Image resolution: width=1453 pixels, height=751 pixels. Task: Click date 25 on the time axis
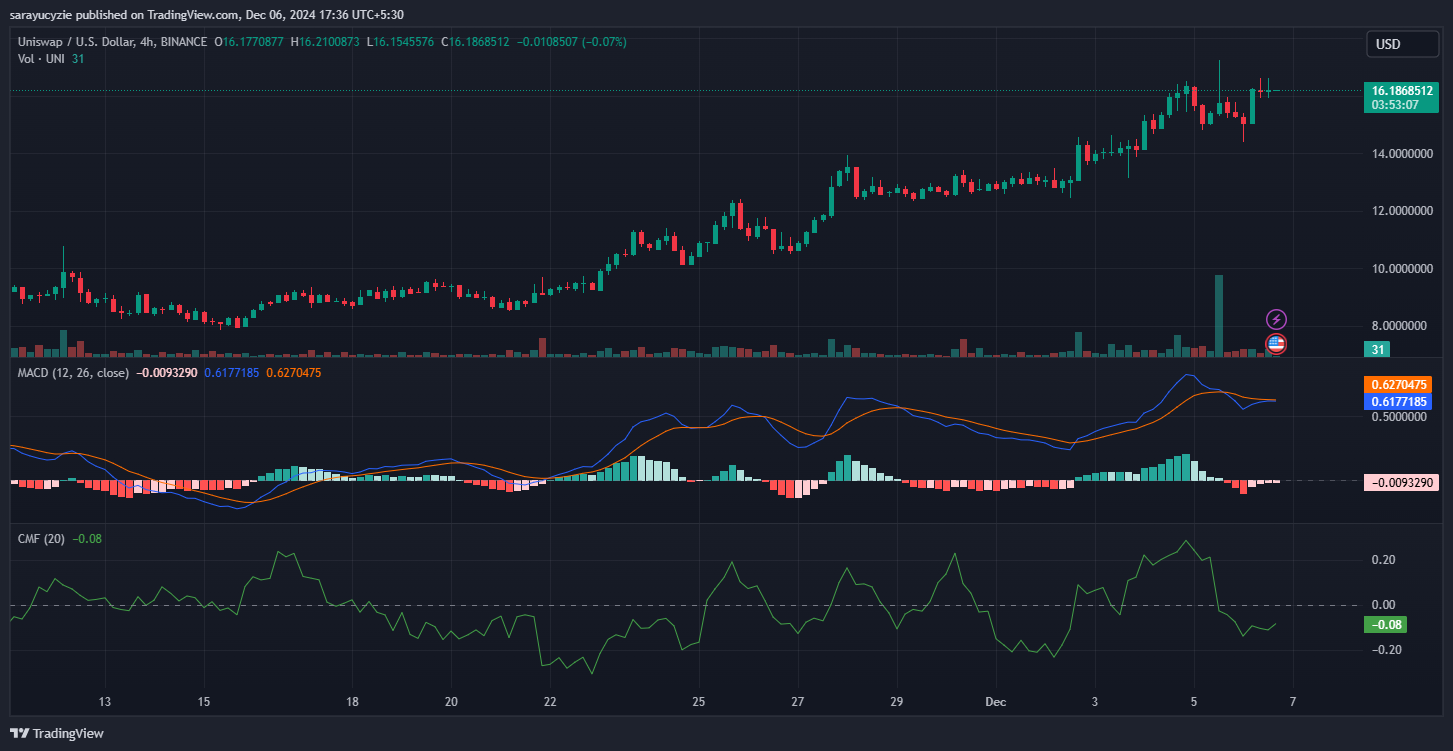pyautogui.click(x=698, y=702)
